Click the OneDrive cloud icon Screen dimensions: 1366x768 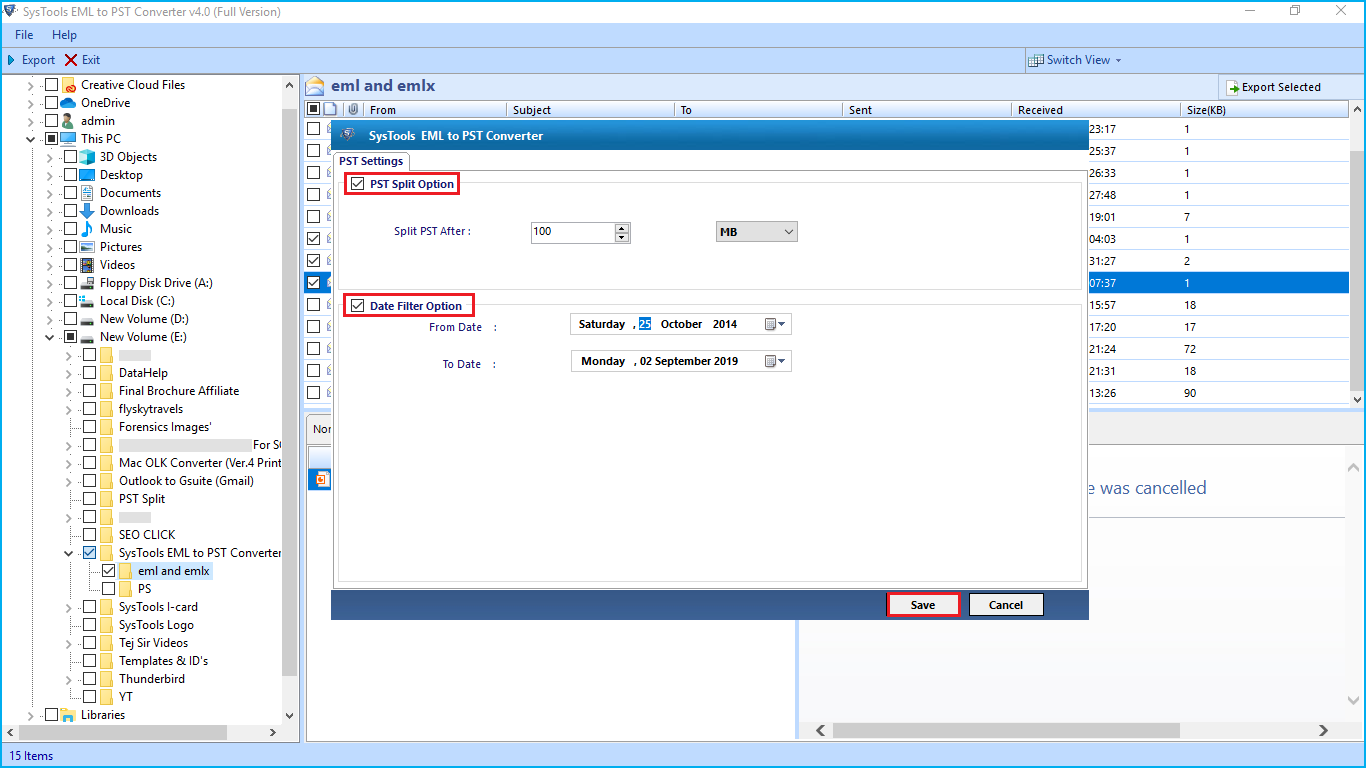pyautogui.click(x=69, y=103)
